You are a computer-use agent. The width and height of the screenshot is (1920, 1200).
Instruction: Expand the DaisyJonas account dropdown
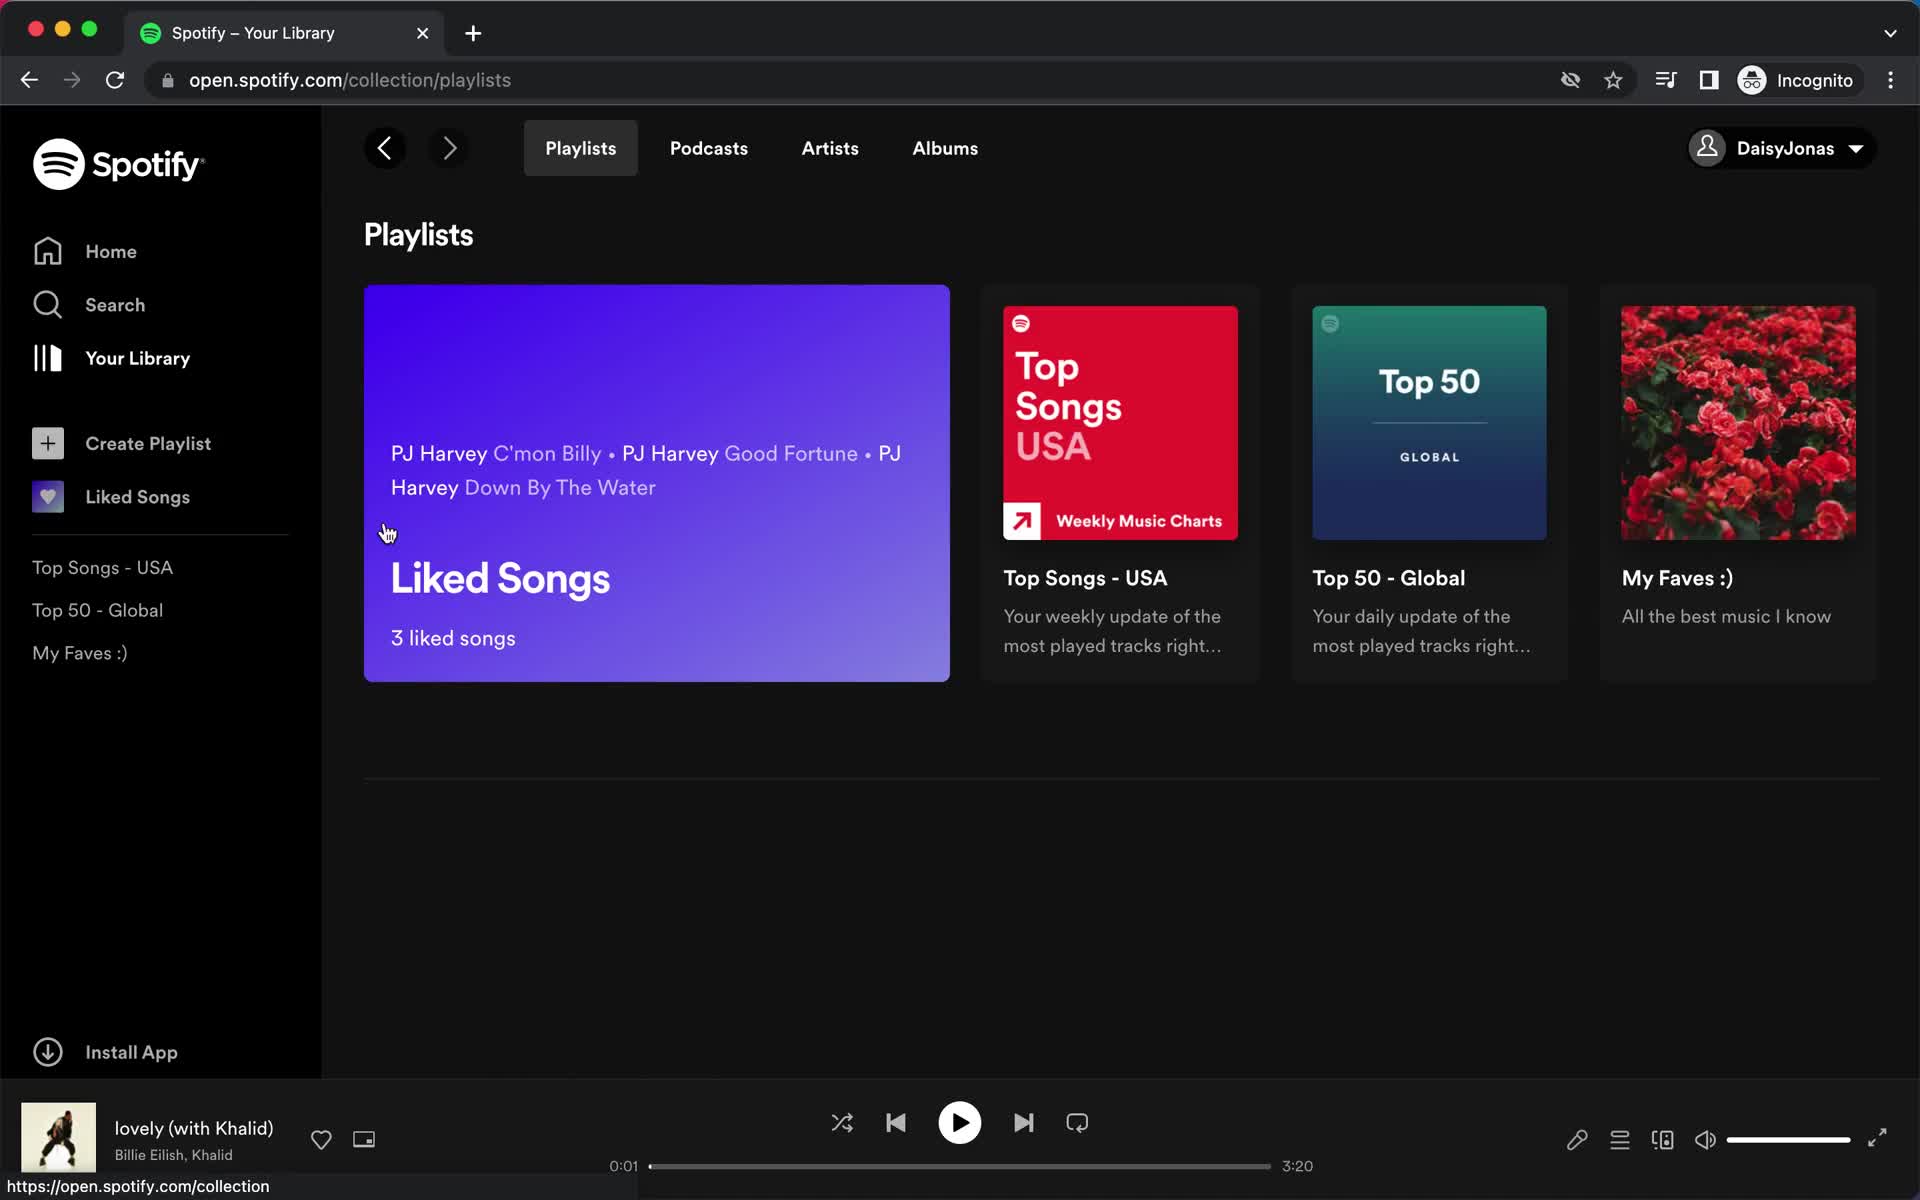coord(1780,148)
